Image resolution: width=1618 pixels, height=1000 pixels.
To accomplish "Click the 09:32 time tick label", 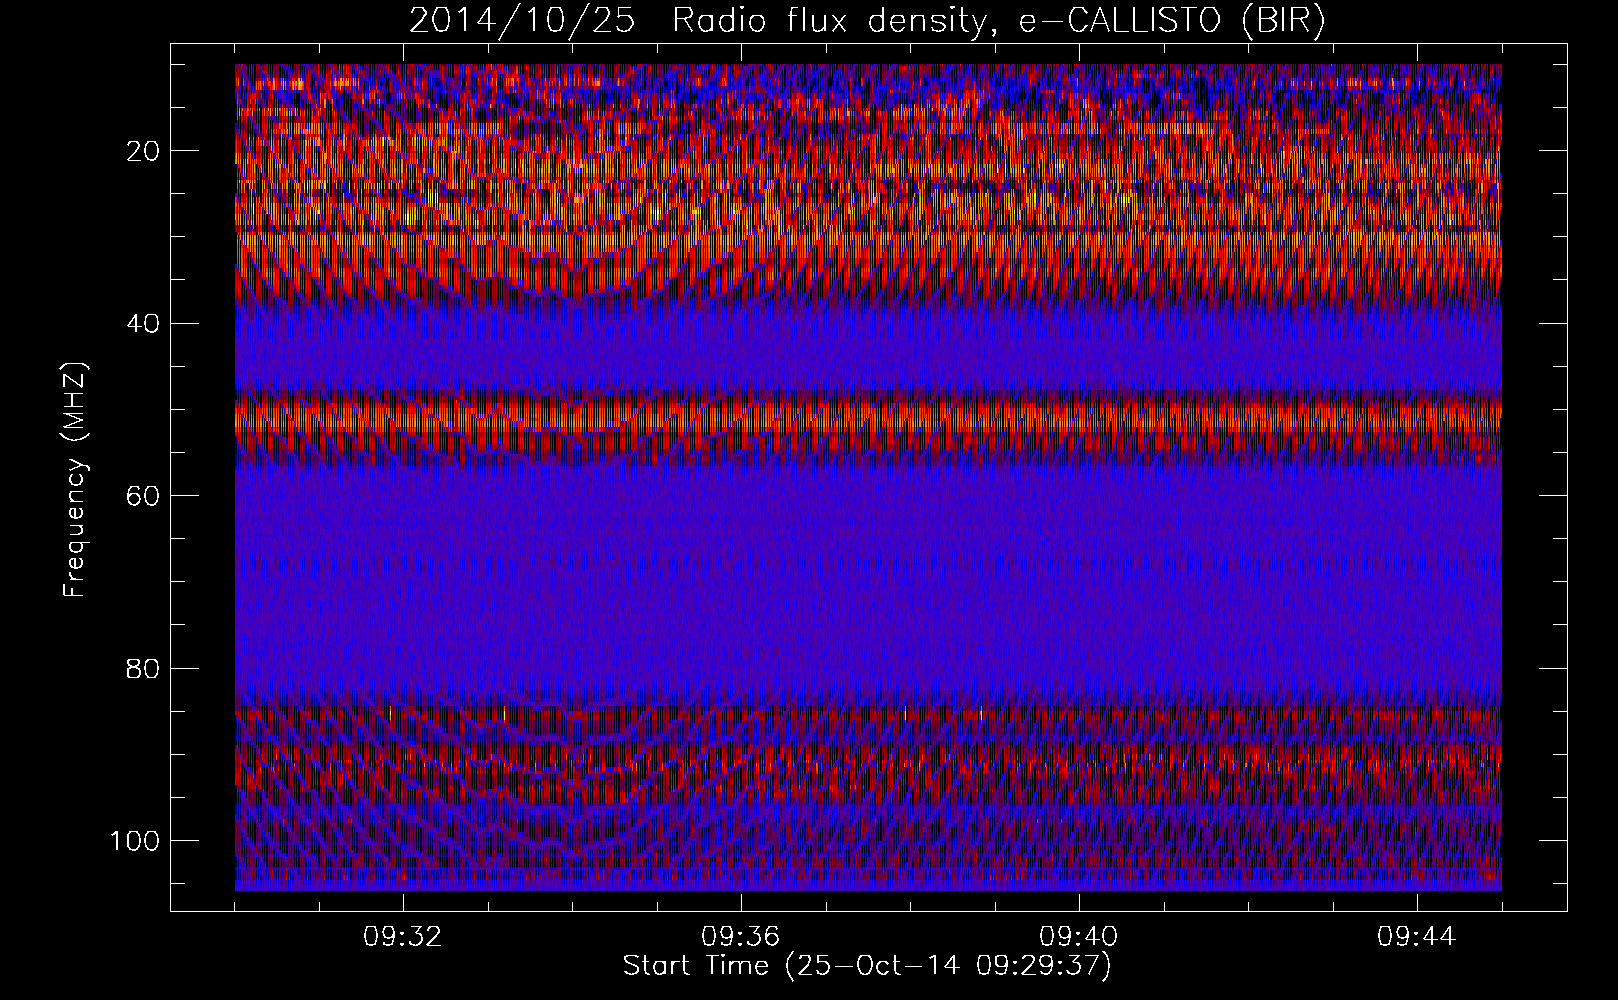I will tap(403, 937).
